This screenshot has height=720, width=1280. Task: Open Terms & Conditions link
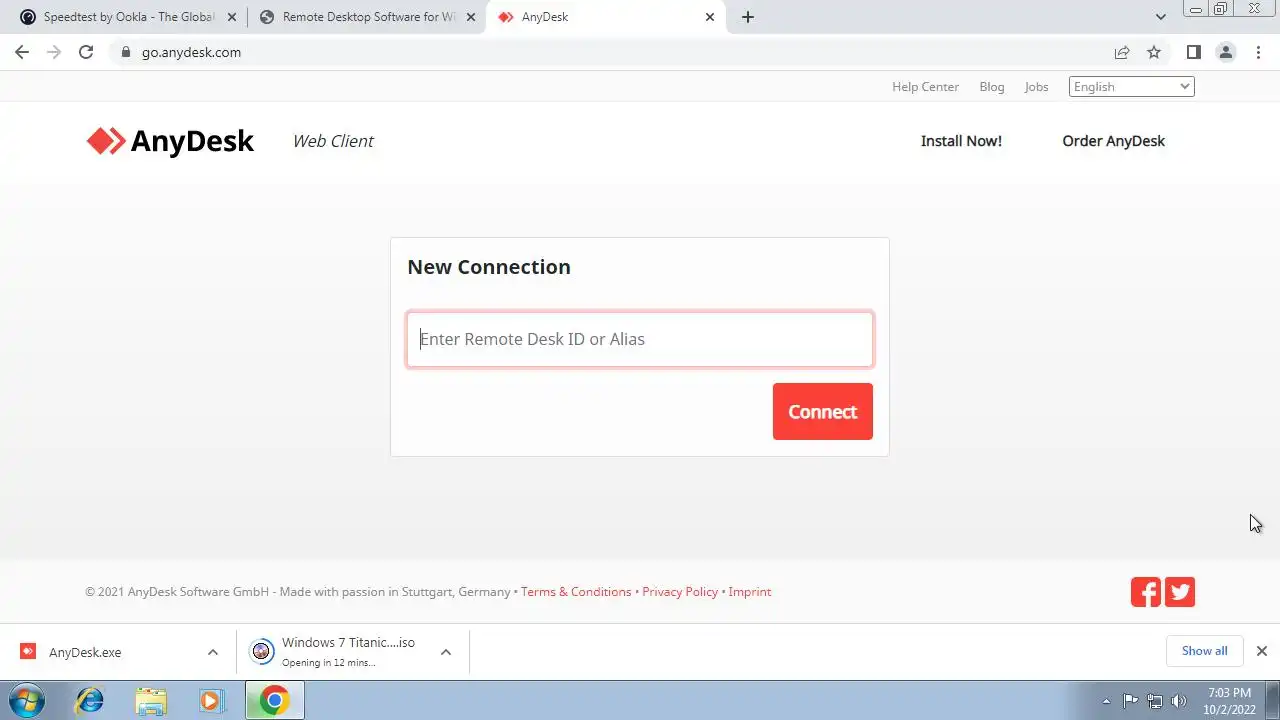[576, 592]
